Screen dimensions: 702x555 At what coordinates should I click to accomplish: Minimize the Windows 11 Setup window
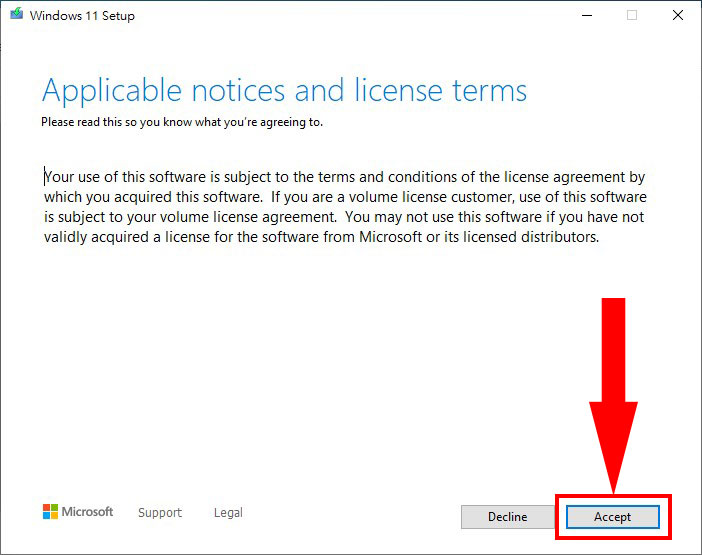click(x=587, y=16)
